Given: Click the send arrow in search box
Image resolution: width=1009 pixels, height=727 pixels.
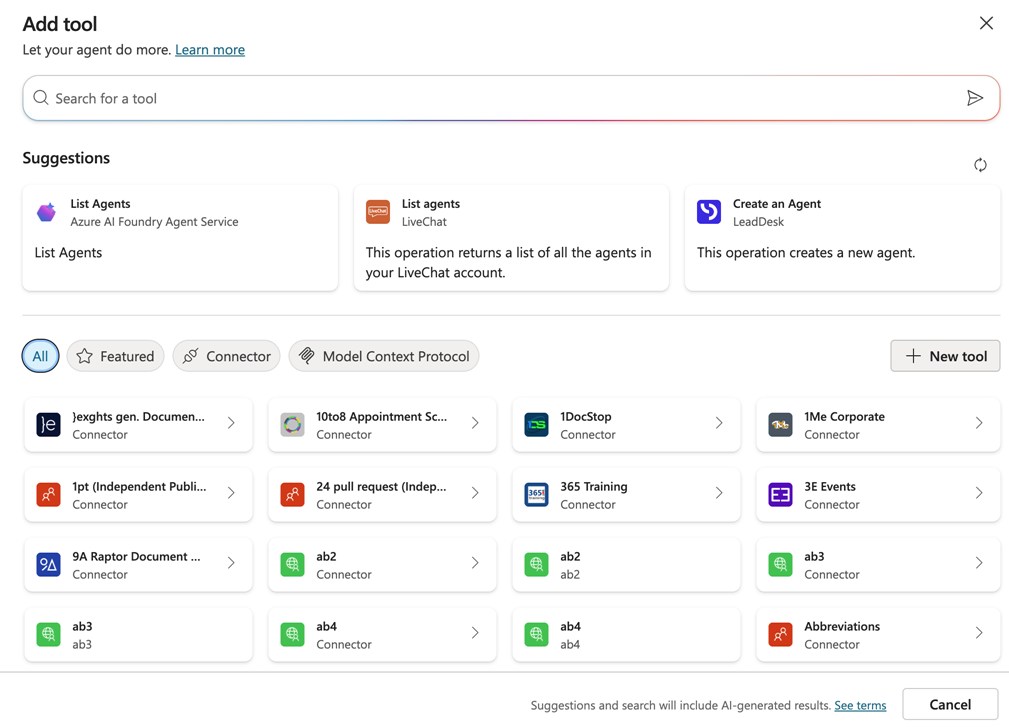Looking at the screenshot, I should [x=974, y=98].
